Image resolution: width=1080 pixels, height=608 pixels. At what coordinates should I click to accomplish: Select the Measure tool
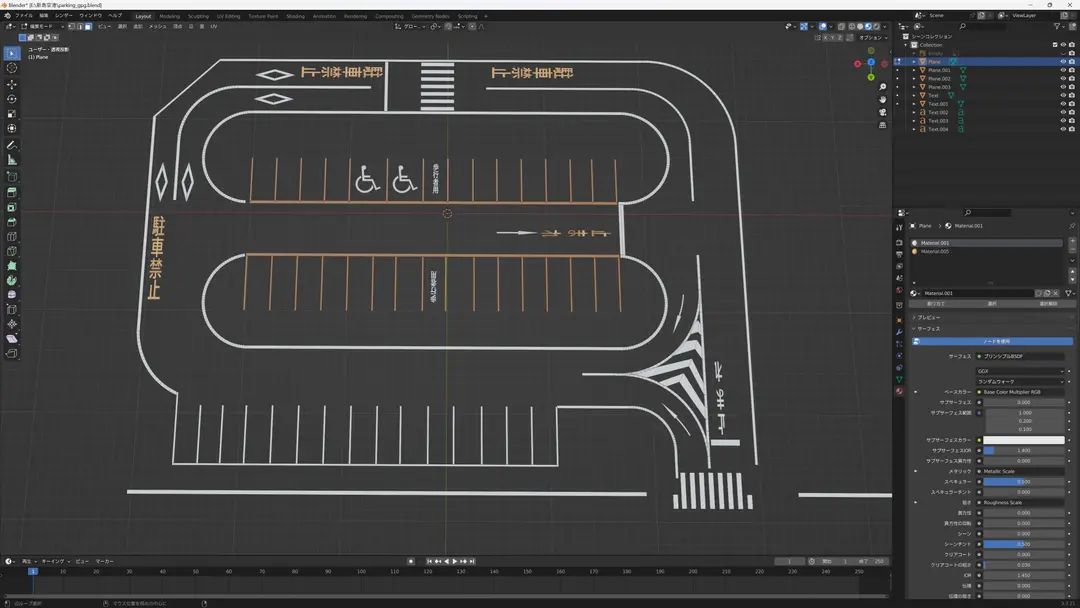tap(12, 160)
